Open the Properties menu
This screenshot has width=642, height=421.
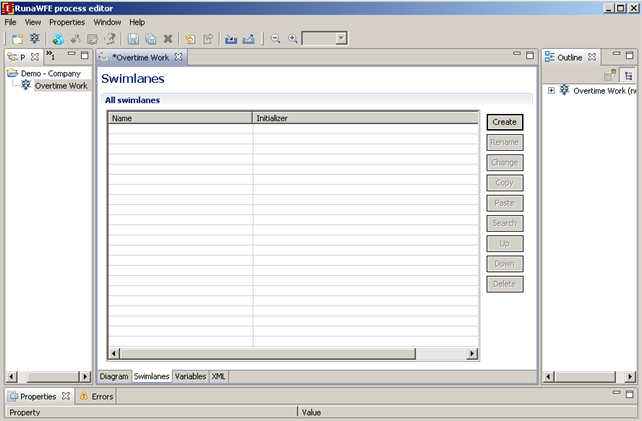[67, 21]
